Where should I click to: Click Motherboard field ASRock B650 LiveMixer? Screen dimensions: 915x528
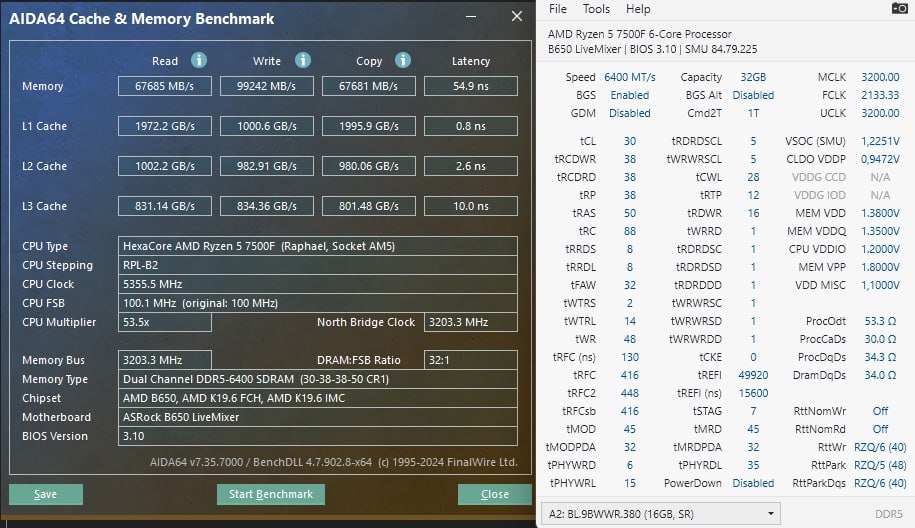click(317, 417)
